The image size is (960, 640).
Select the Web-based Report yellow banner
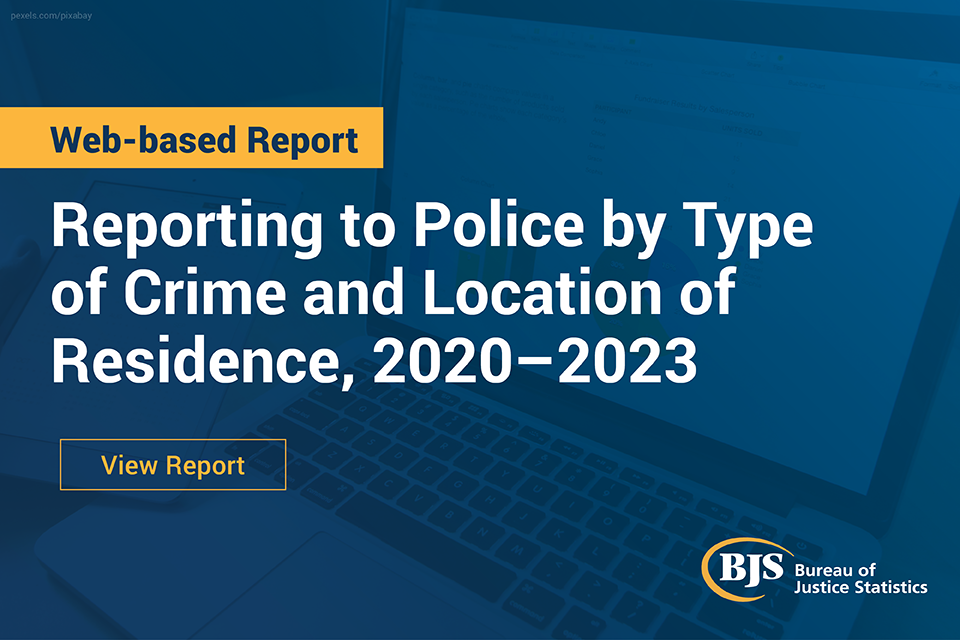pos(192,138)
